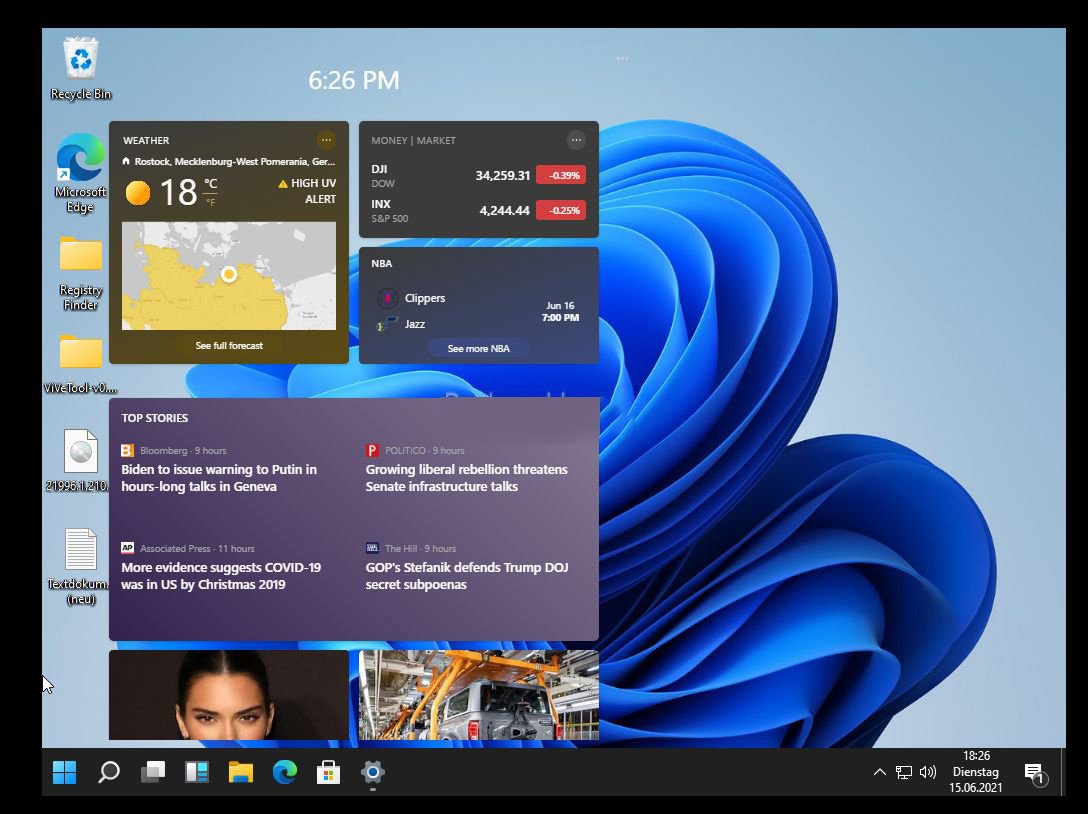The width and height of the screenshot is (1088, 814).
Task: Open the notification center icon
Action: (1035, 773)
